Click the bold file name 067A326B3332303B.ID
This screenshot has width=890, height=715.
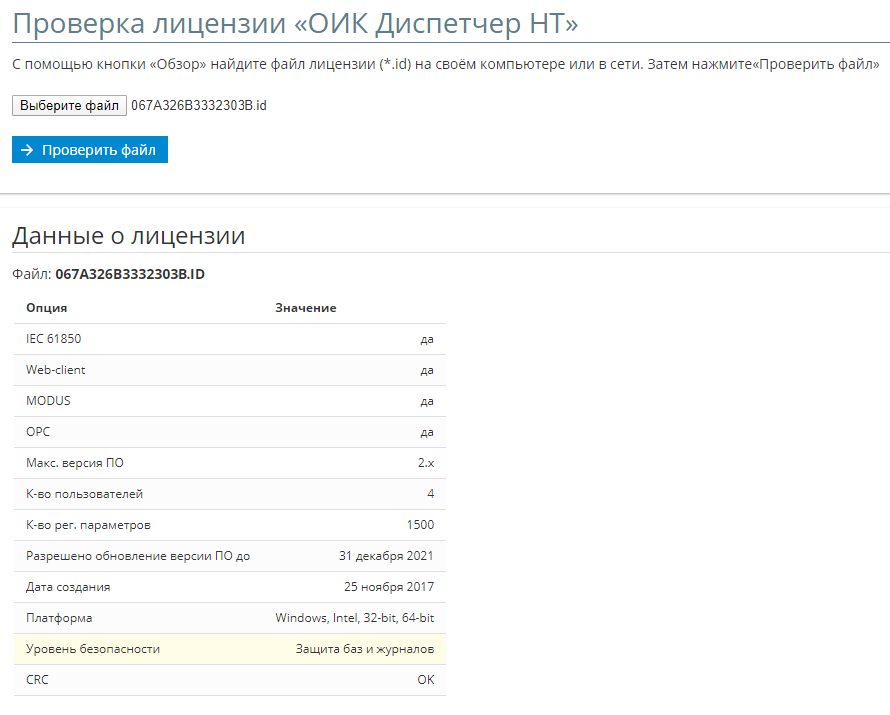point(130,274)
